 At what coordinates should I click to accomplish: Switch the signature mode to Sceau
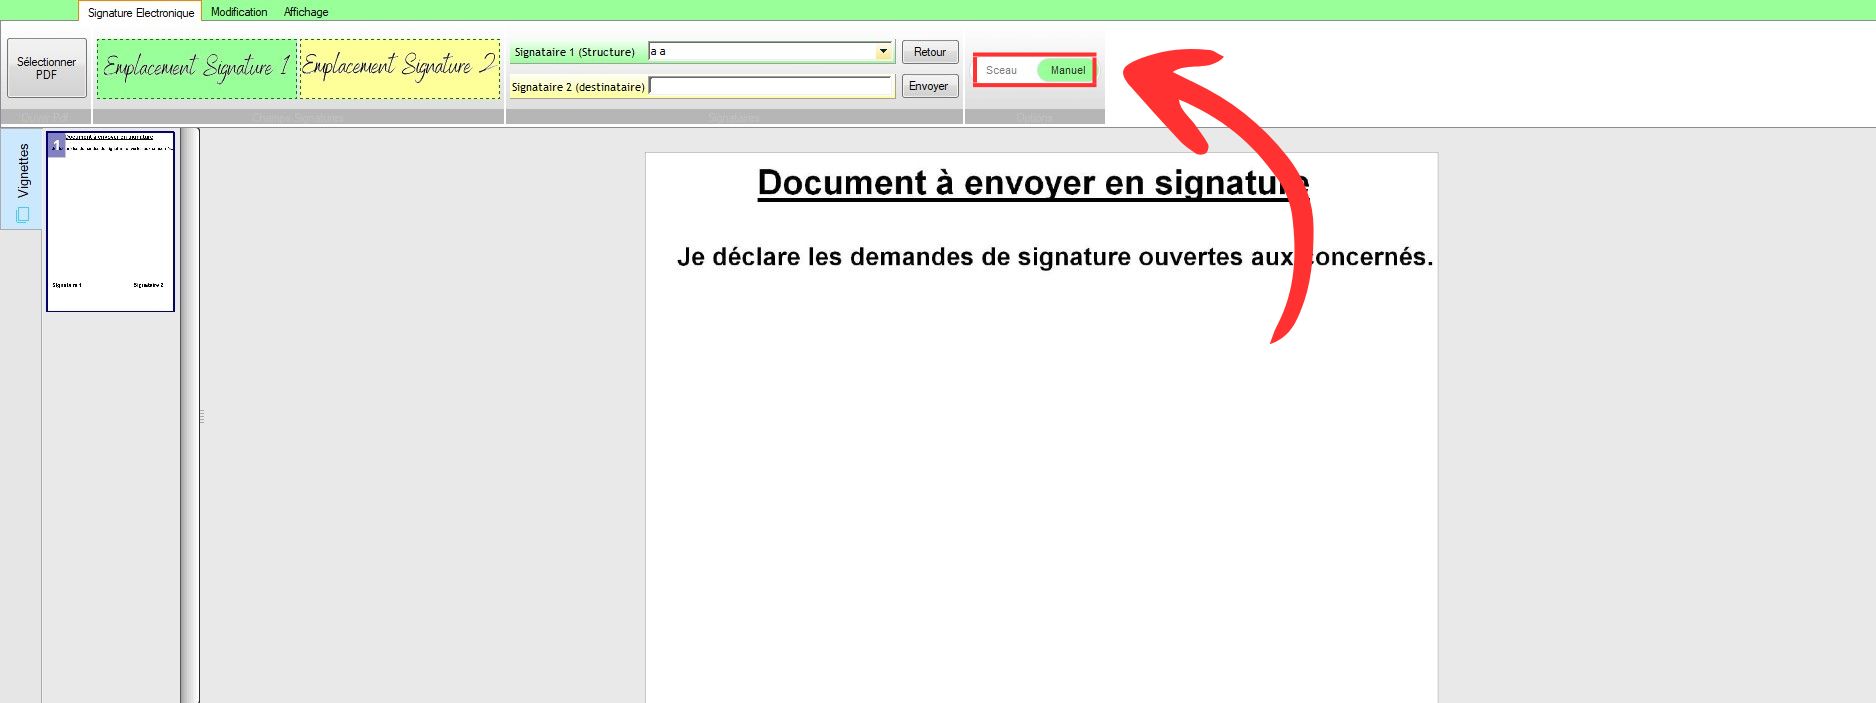point(1001,70)
